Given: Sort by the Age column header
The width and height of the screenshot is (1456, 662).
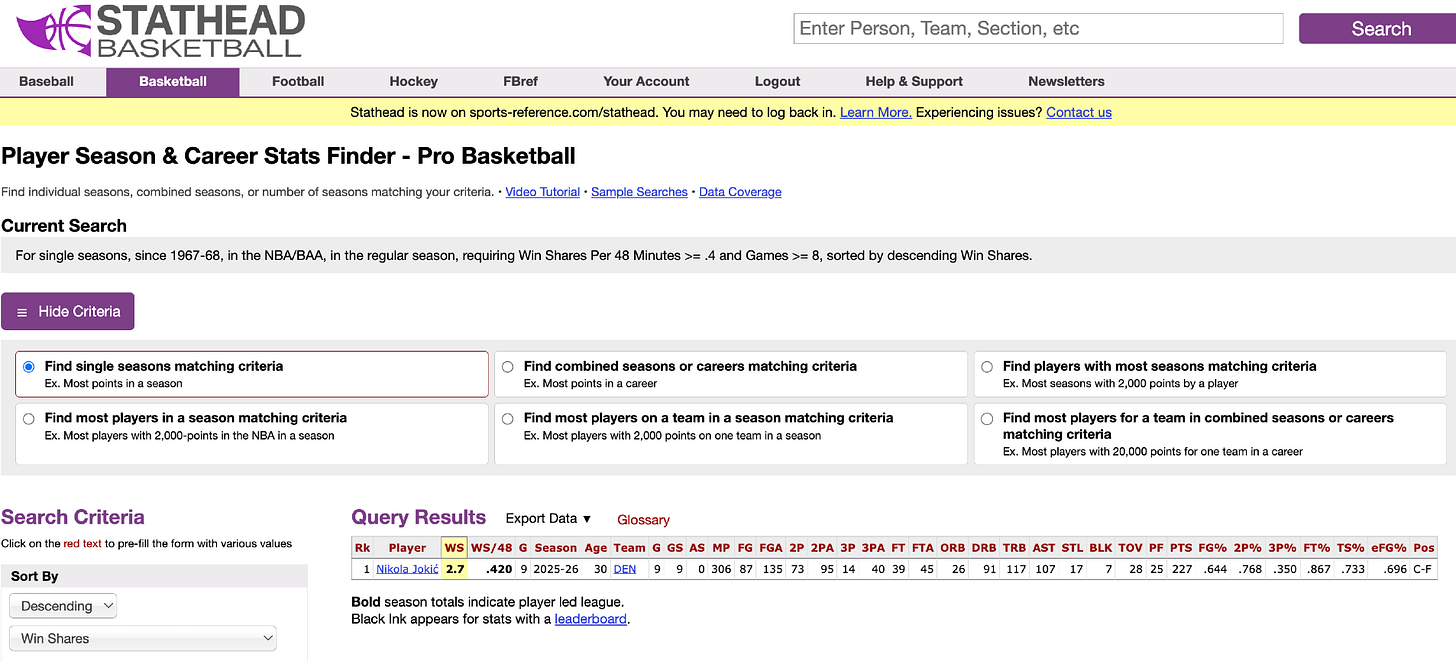Looking at the screenshot, I should 596,547.
